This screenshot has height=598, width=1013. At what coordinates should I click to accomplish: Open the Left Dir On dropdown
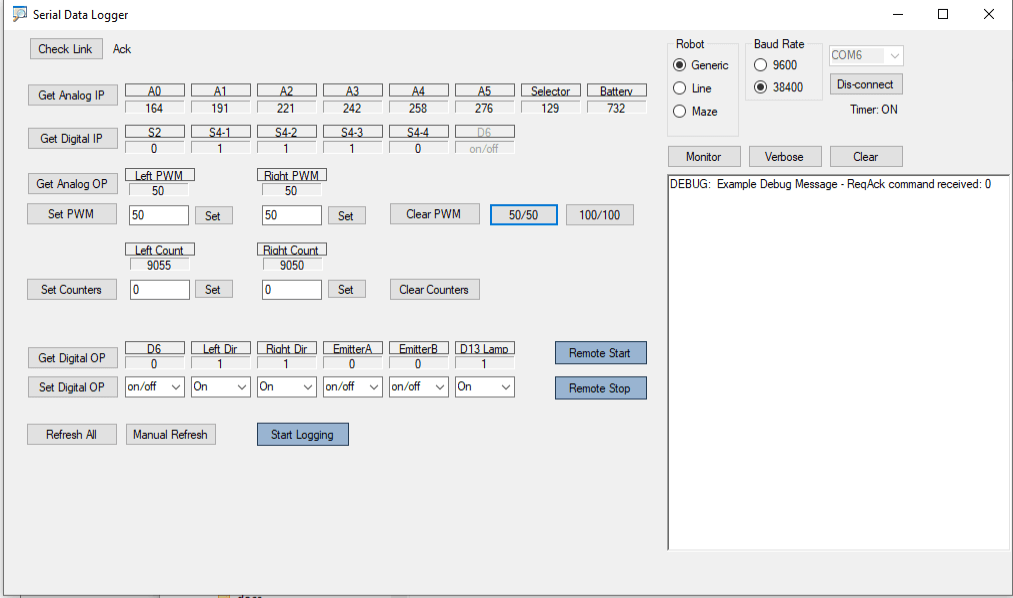click(220, 387)
